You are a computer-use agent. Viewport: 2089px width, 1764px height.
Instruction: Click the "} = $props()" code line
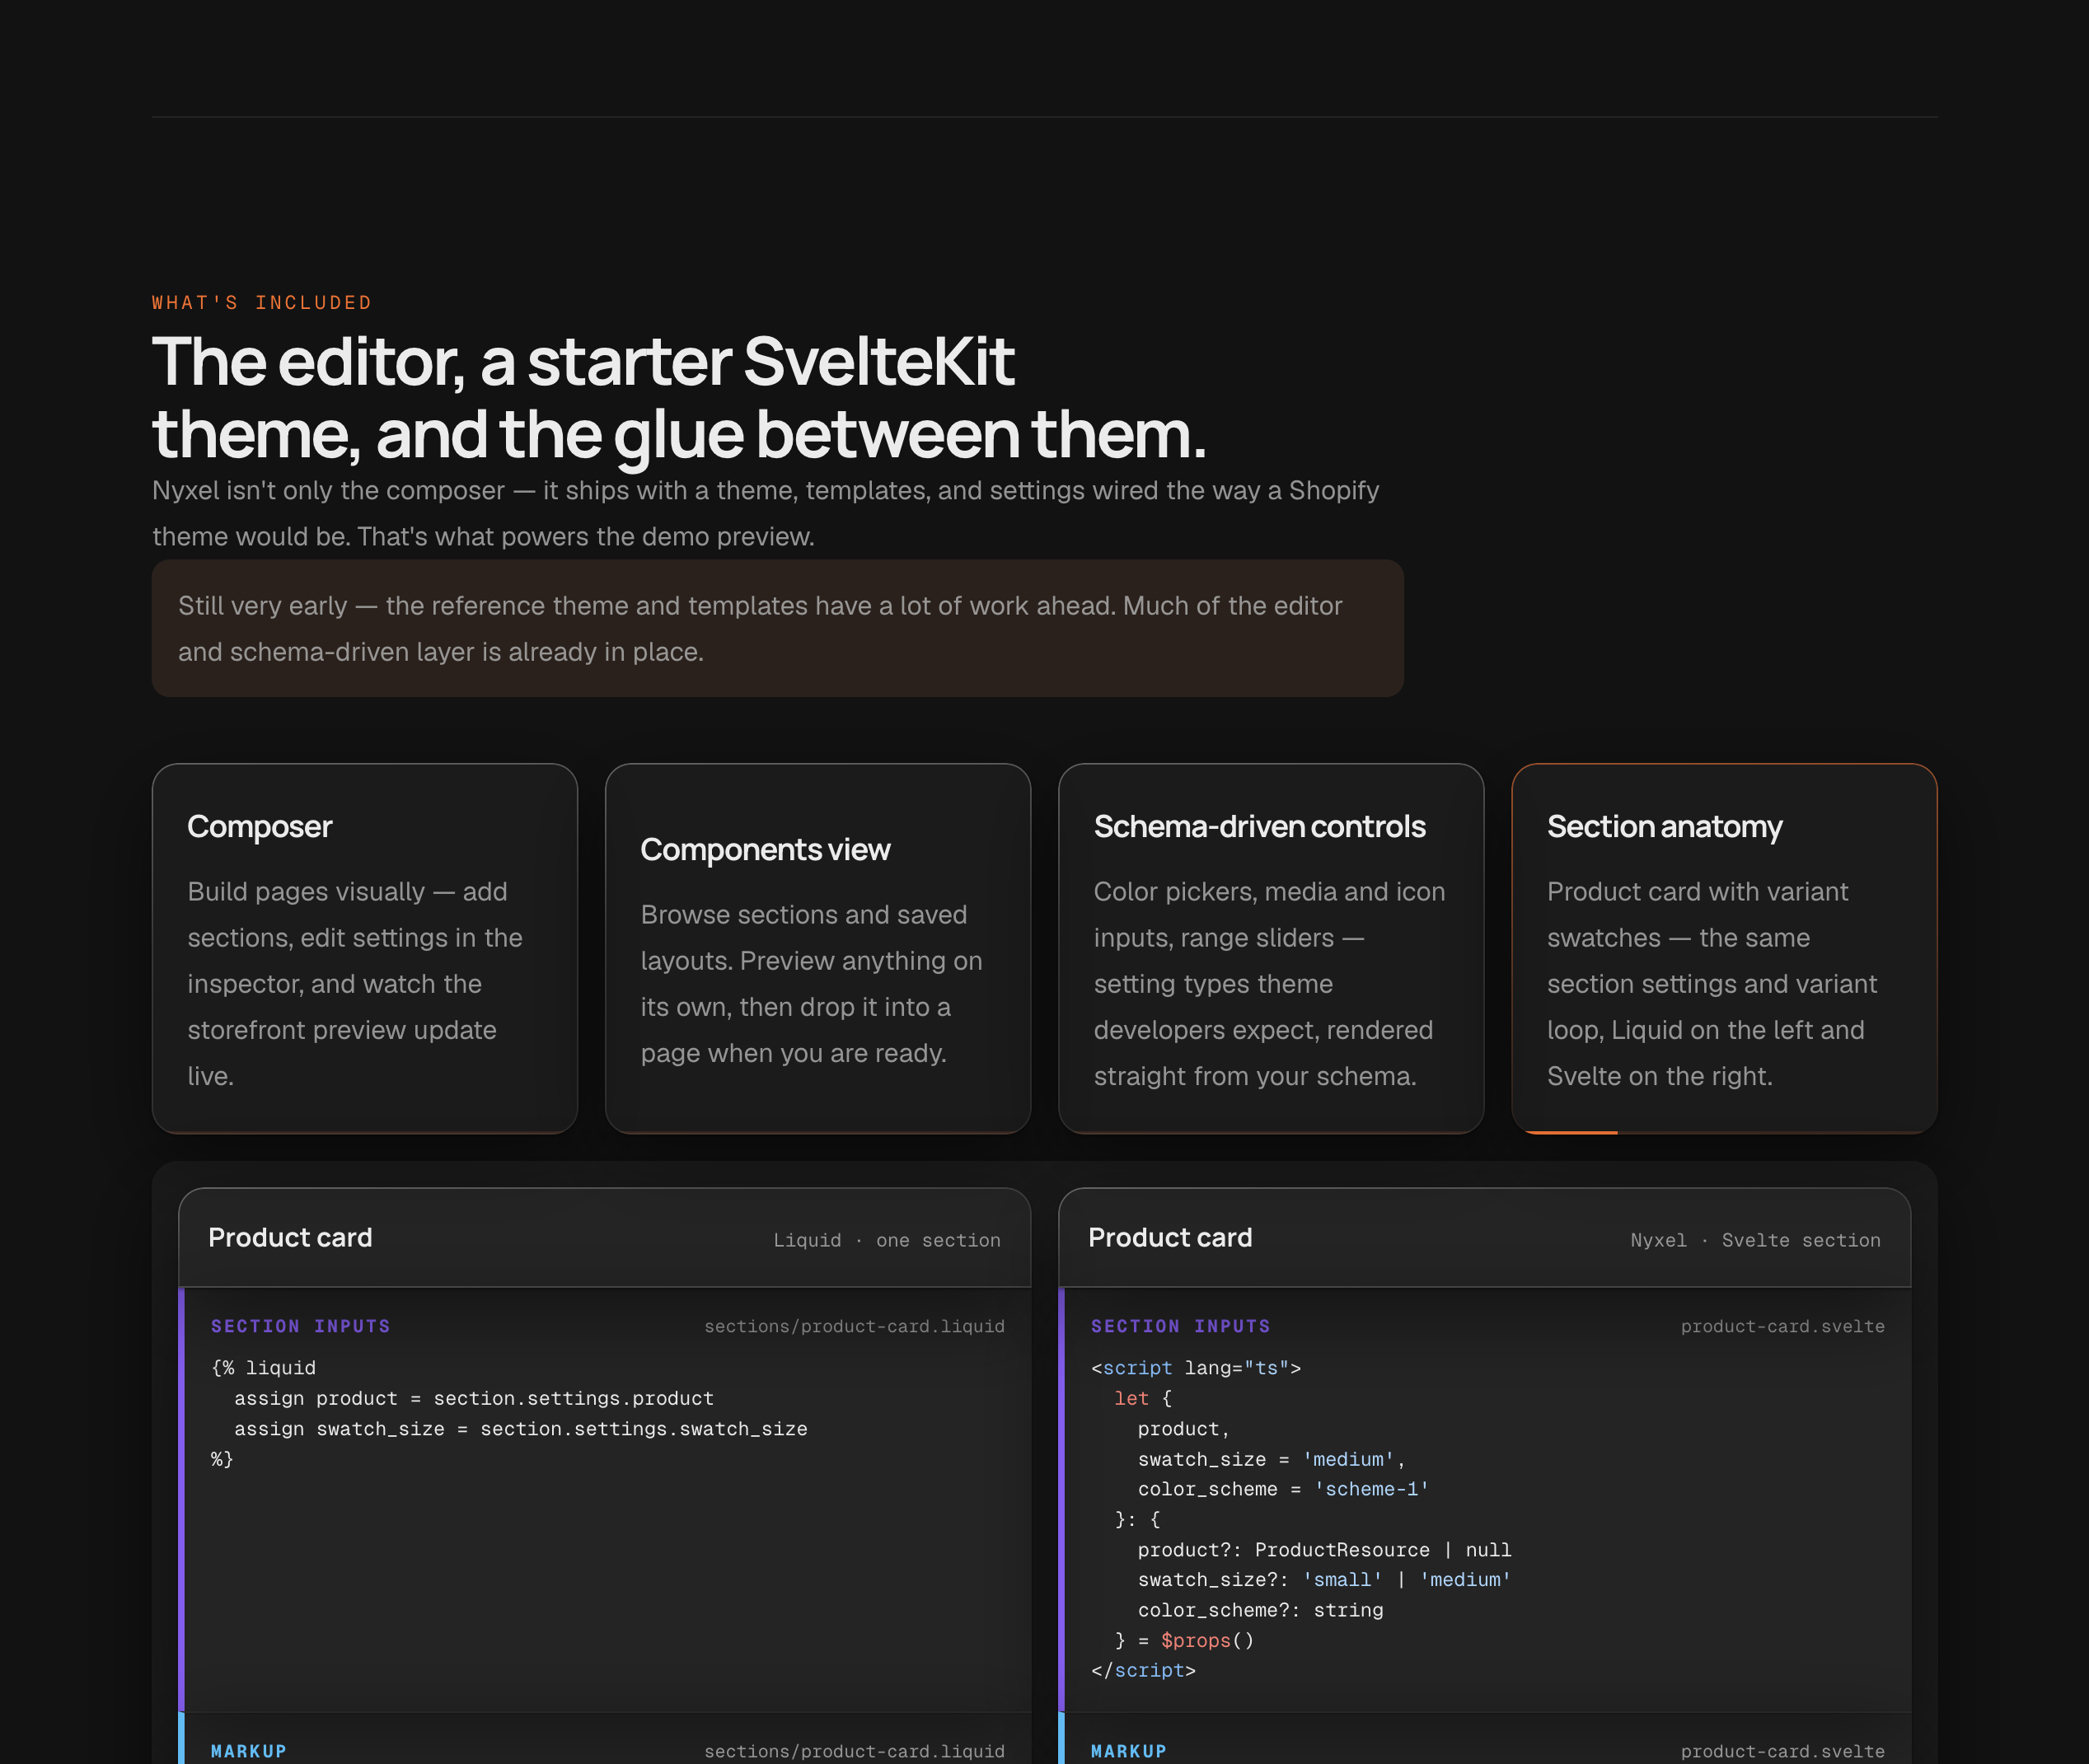tap(1184, 1641)
